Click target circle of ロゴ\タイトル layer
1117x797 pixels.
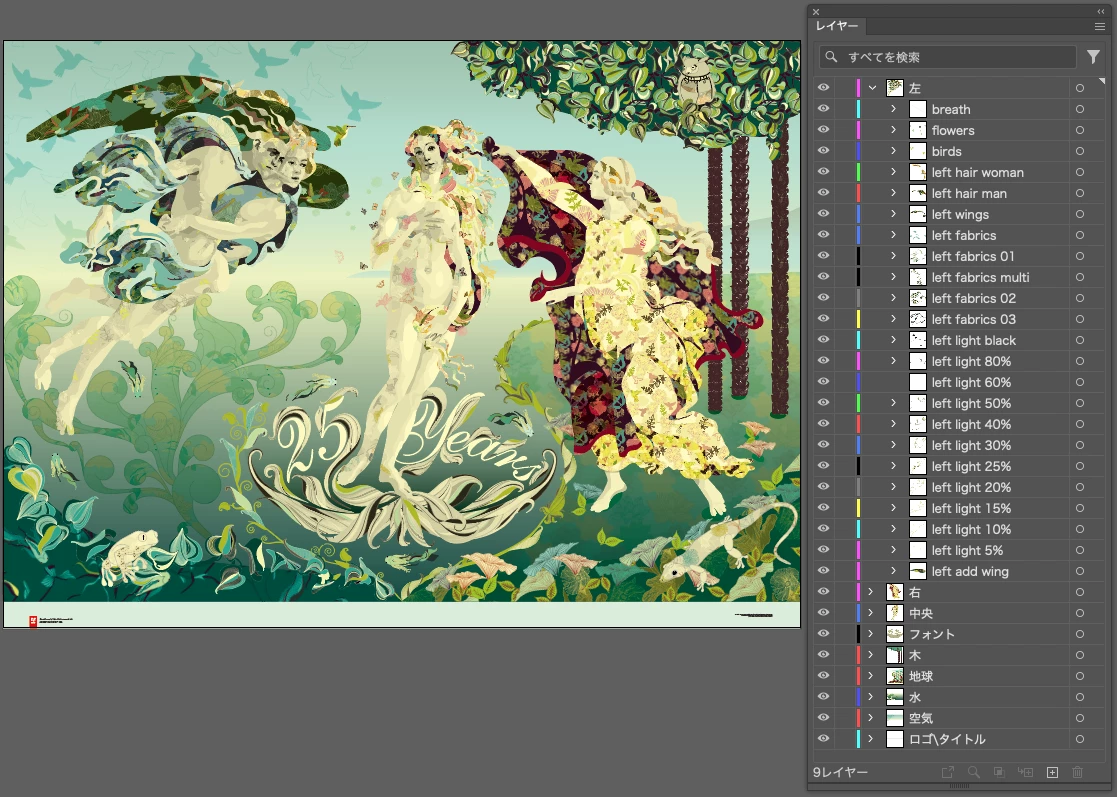pos(1080,739)
